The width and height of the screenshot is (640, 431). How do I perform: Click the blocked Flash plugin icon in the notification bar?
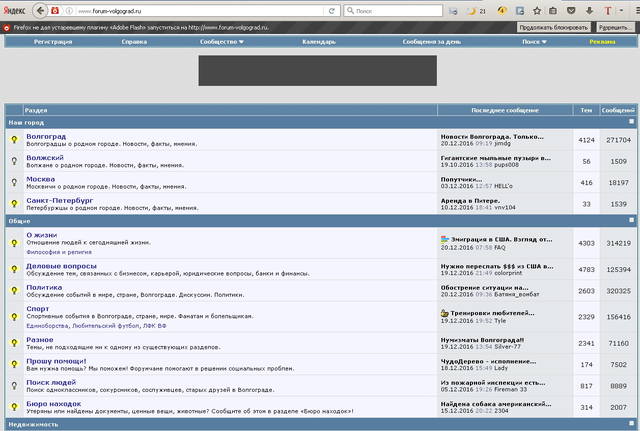(7, 28)
